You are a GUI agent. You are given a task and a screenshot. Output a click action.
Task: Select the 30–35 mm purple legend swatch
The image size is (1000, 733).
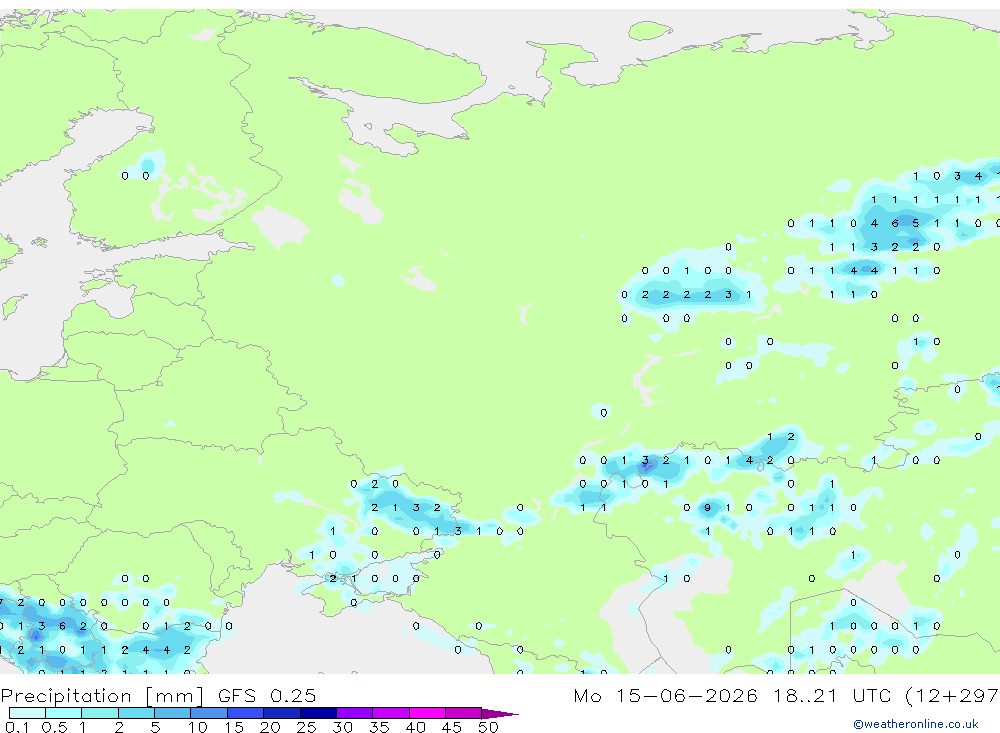(x=355, y=713)
